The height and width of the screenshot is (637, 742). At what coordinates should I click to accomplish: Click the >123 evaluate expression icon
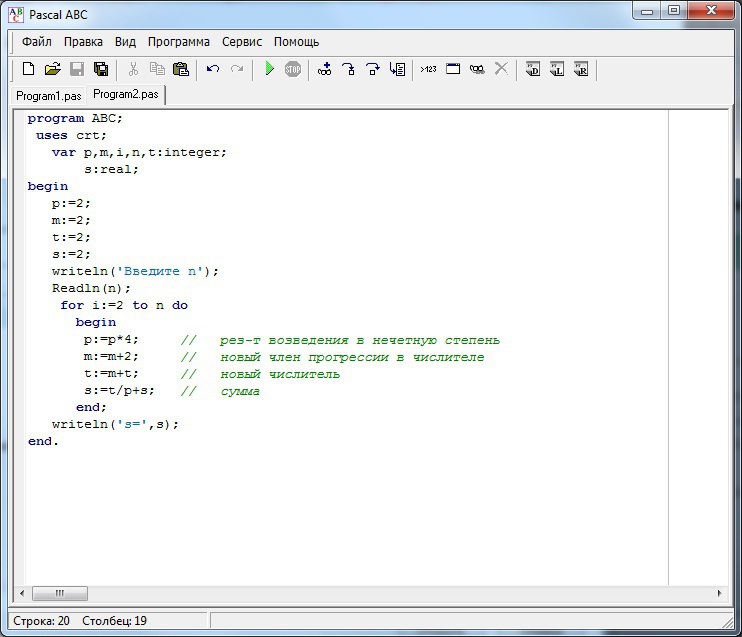[428, 69]
